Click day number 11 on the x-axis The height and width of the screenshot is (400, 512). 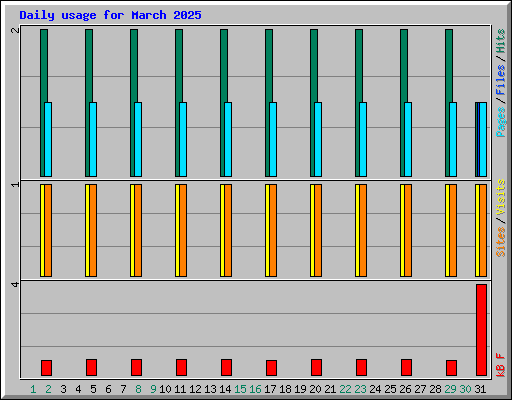(x=180, y=389)
